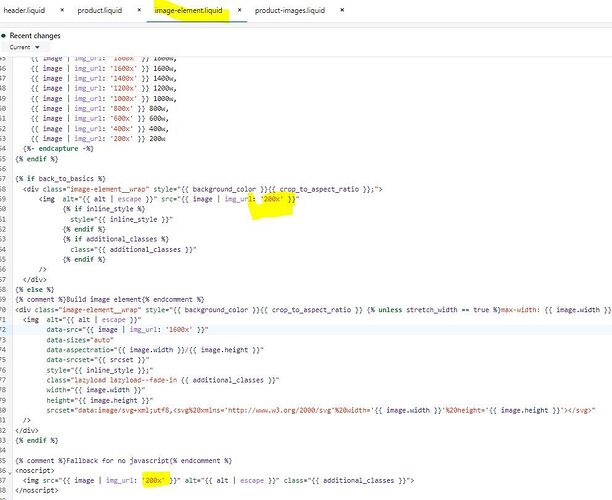This screenshot has height=500, width=612.
Task: Click the class="{{ additional_classes }}" line
Action: pyautogui.click(x=133, y=249)
